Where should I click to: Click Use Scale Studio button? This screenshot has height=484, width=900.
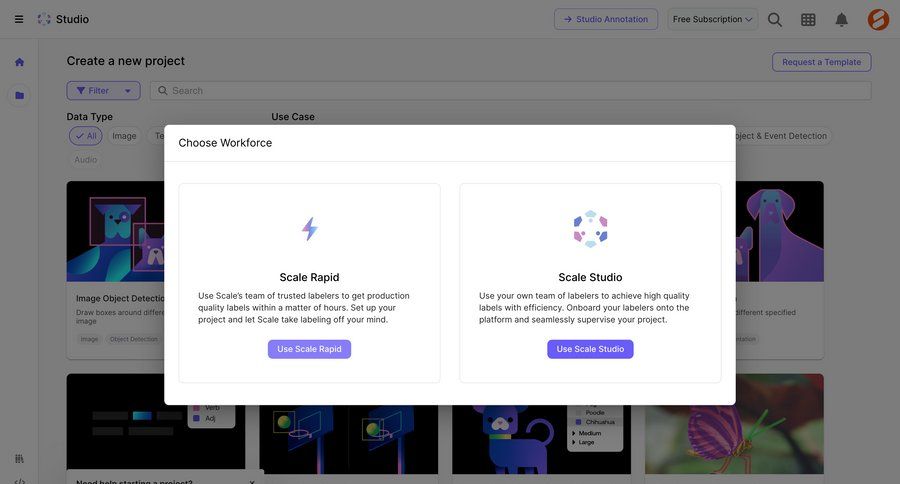(x=590, y=349)
